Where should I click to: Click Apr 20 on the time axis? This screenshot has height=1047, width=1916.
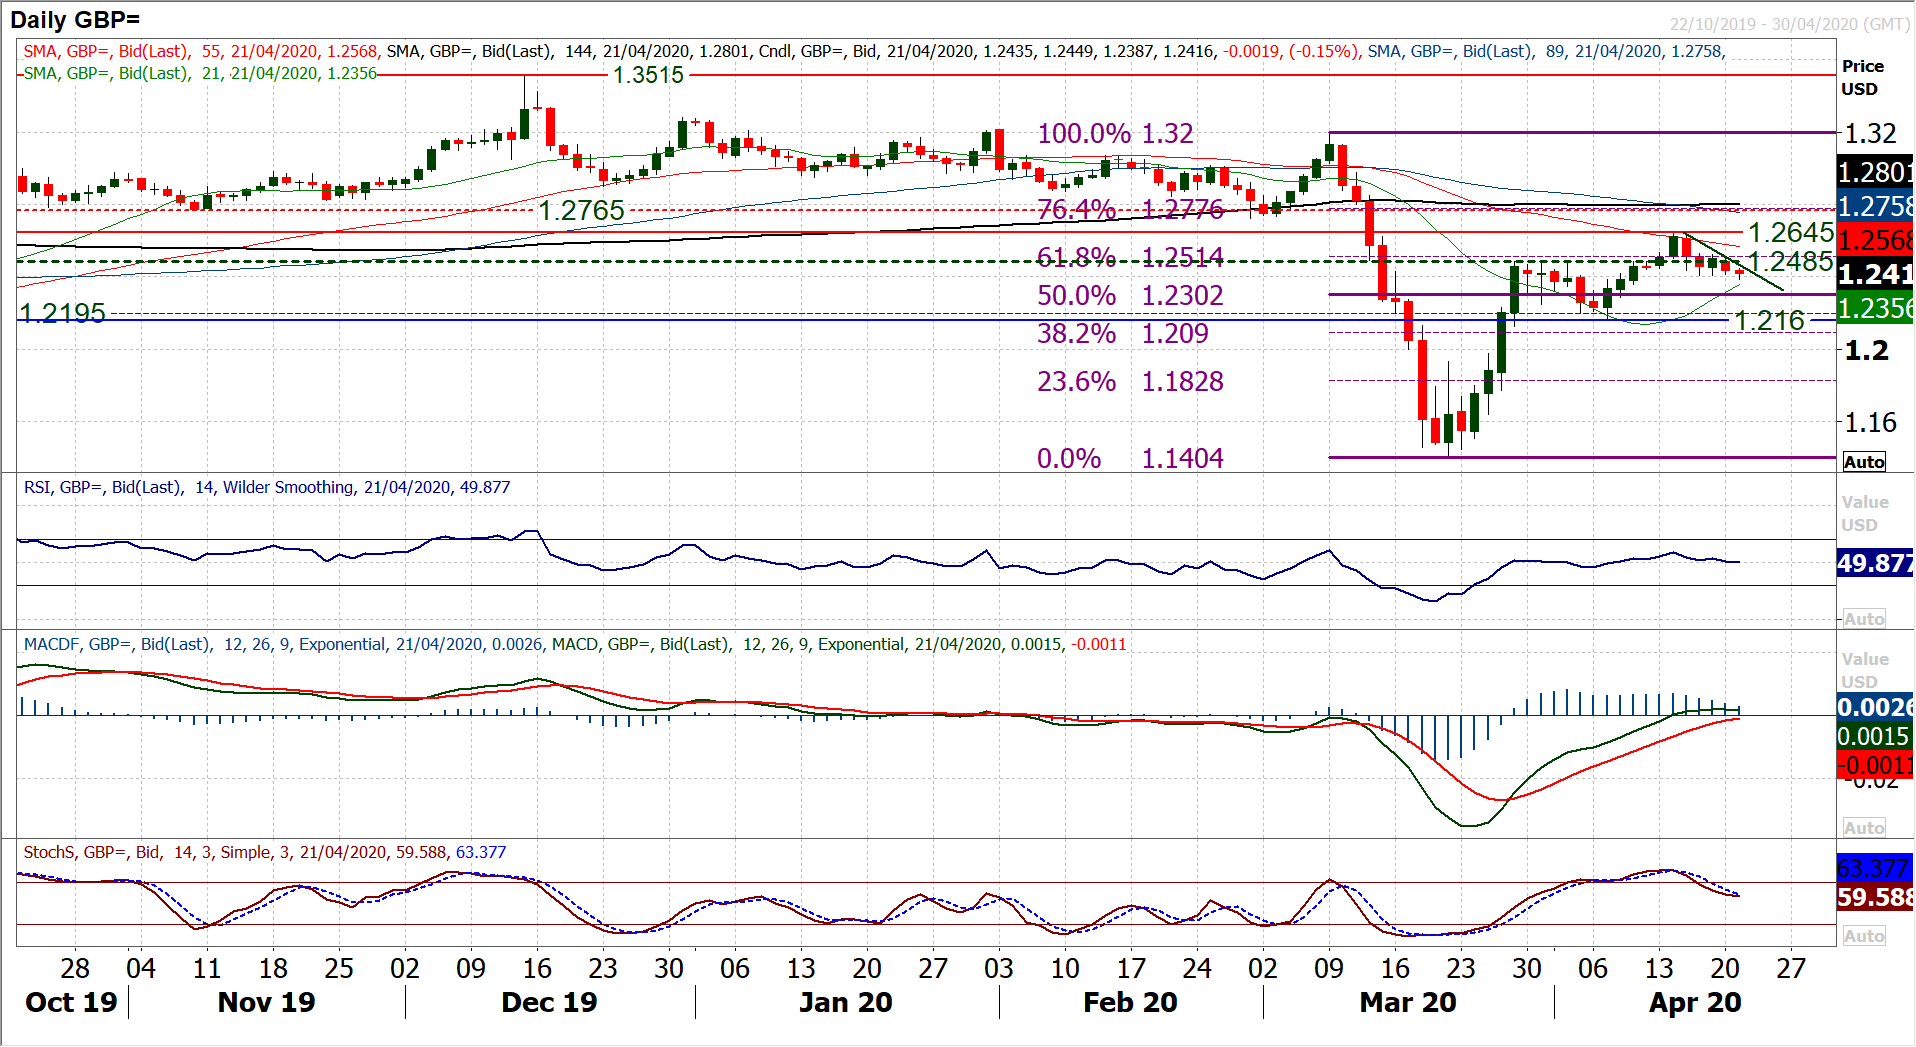tap(1695, 1002)
